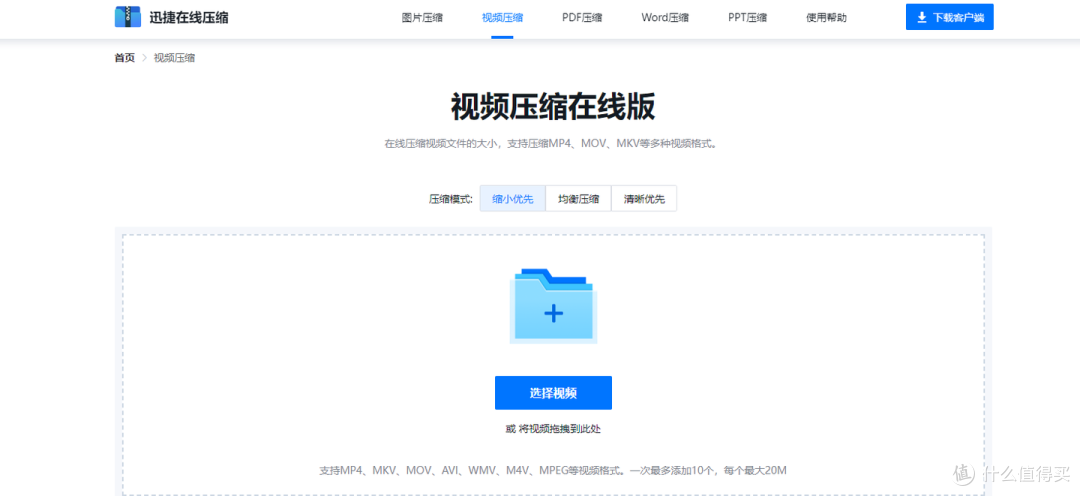The height and width of the screenshot is (496, 1080).
Task: Navigate to 首页 in breadcrumb
Action: point(125,58)
